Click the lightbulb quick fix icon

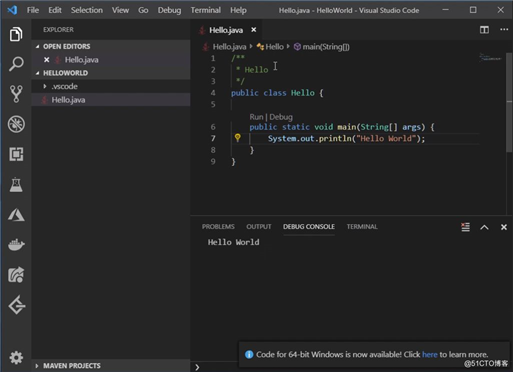coord(237,138)
